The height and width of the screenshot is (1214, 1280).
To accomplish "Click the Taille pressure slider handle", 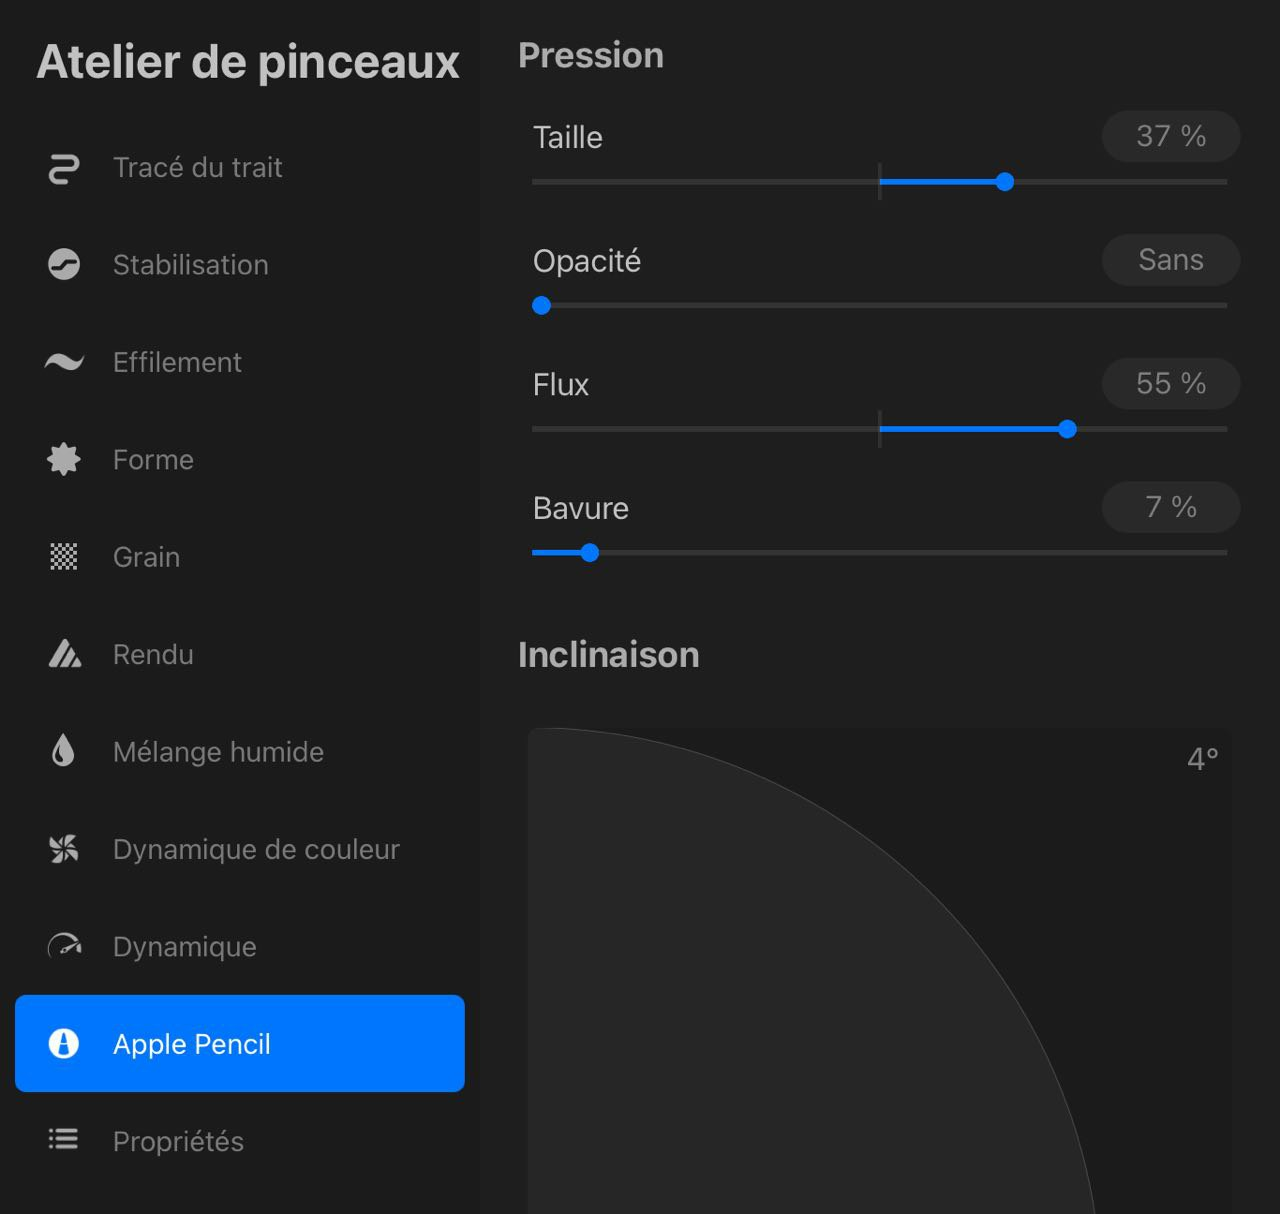I will (1005, 182).
